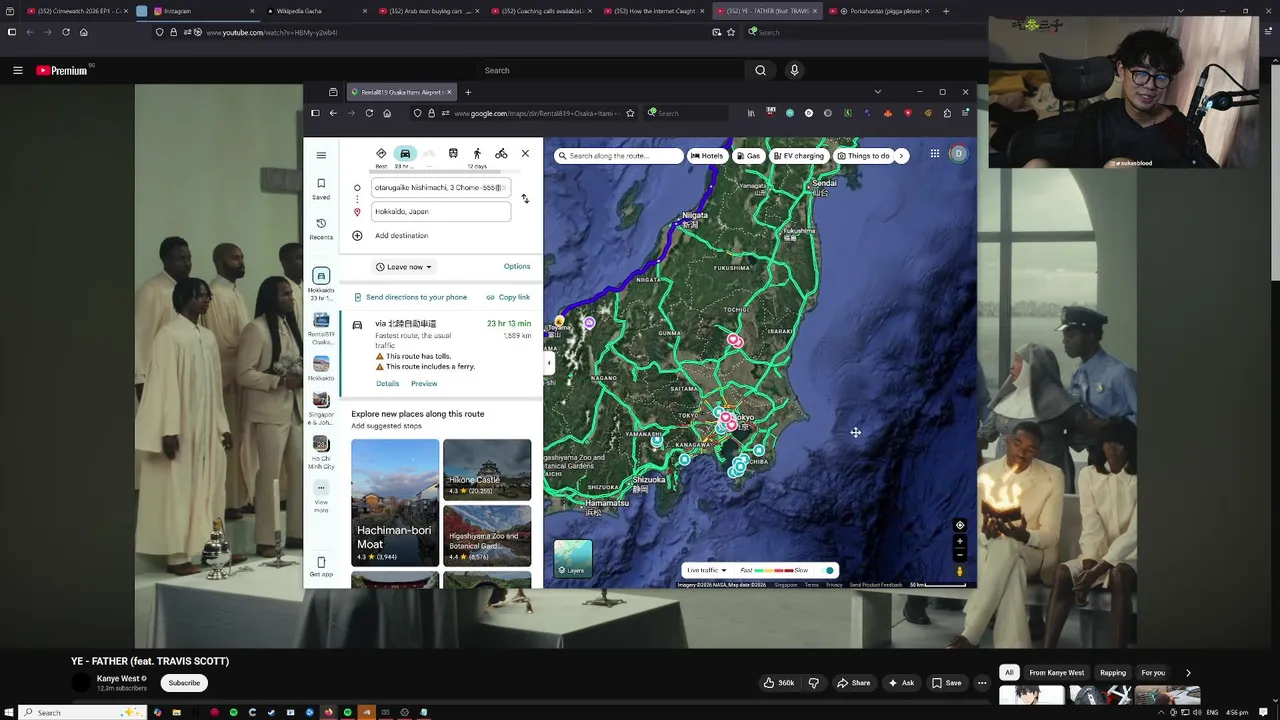Copy link to the route

point(508,297)
